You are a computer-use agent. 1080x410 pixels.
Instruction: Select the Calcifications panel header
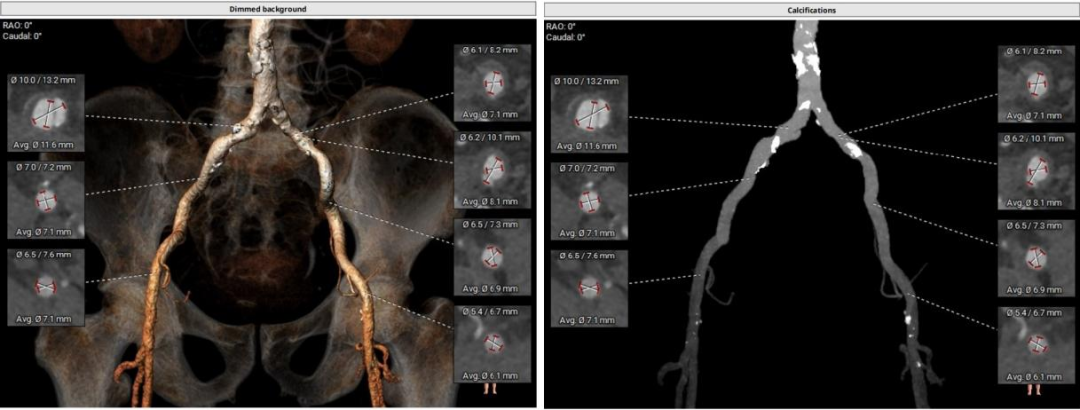click(811, 9)
